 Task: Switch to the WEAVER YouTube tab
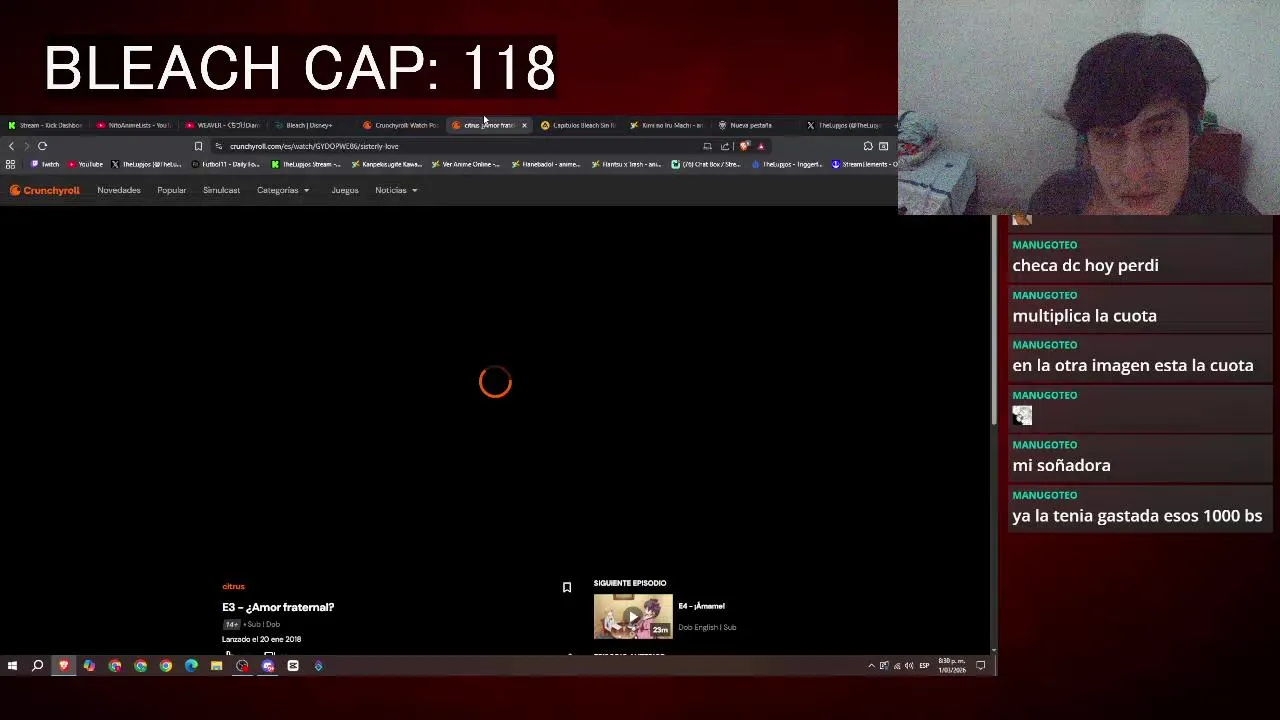tap(223, 125)
